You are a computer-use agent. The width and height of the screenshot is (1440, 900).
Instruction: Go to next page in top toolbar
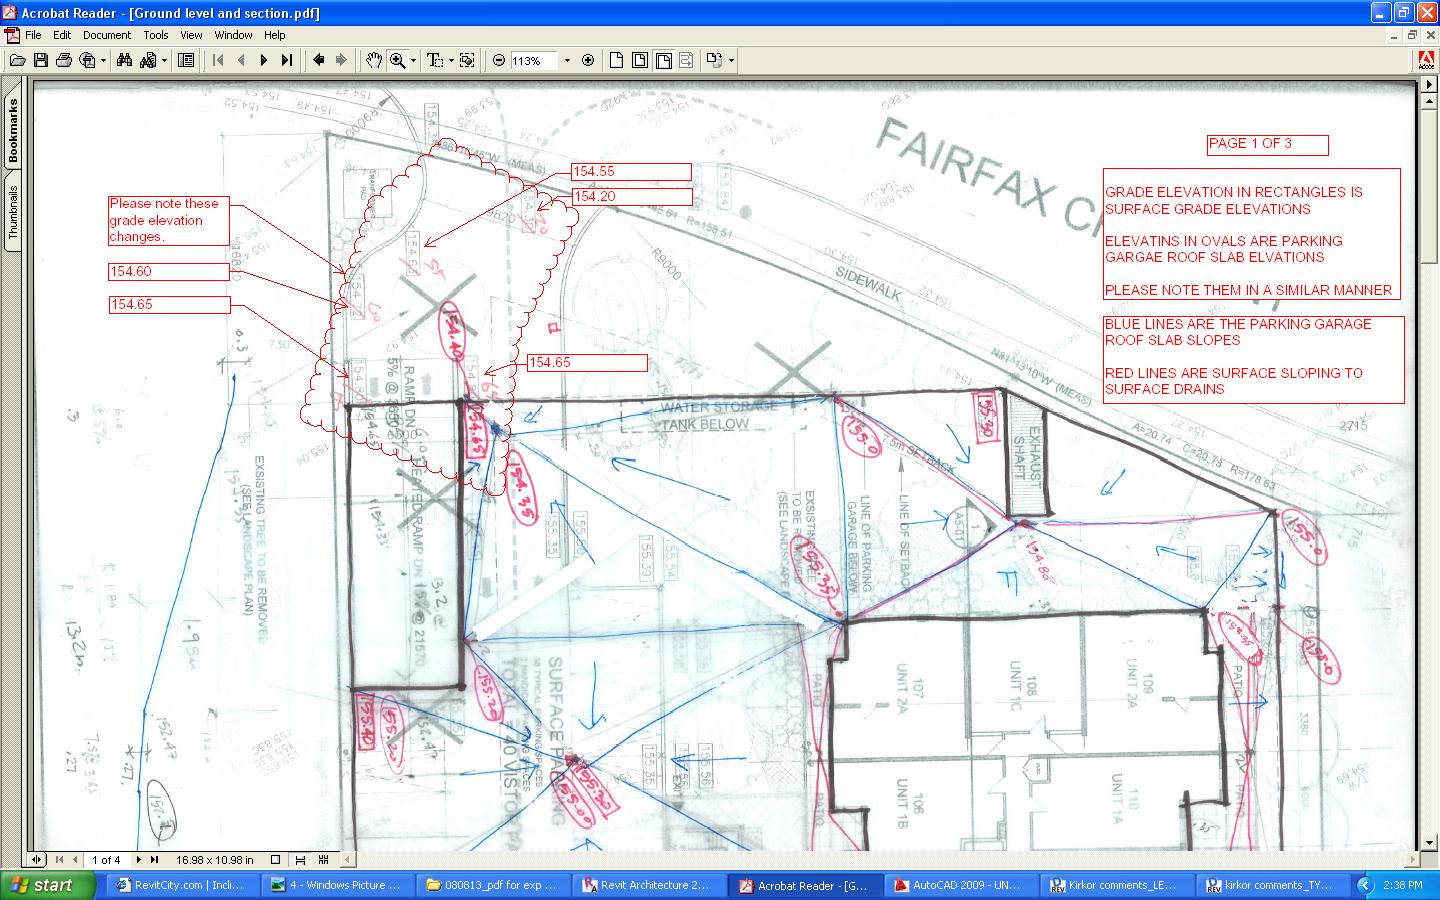pos(264,60)
